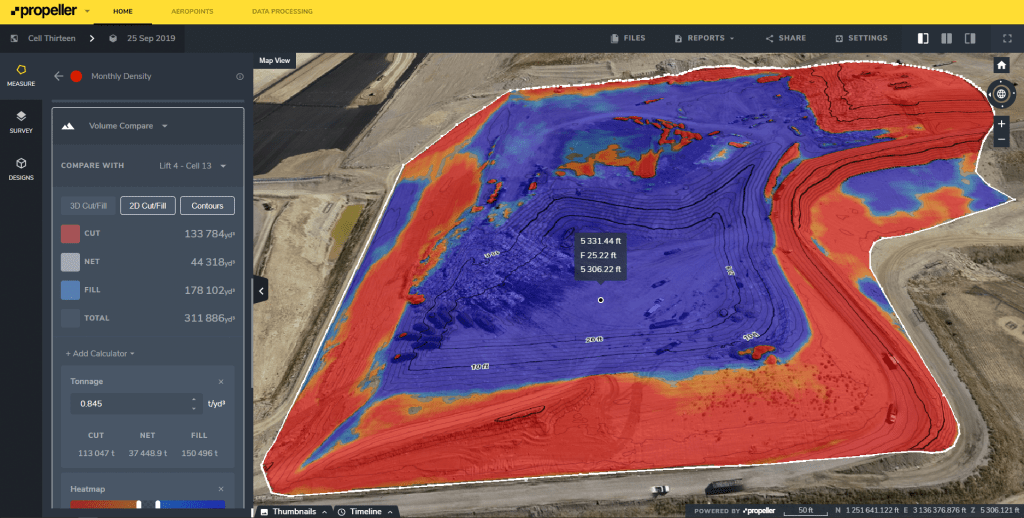Select the 2D Cut/Fill view
Screen dimensions: 1024x518
click(148, 205)
